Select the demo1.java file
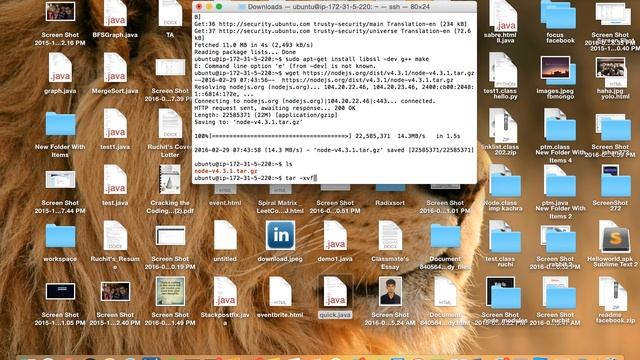Viewport: 640px width, 360px height. 335,236
